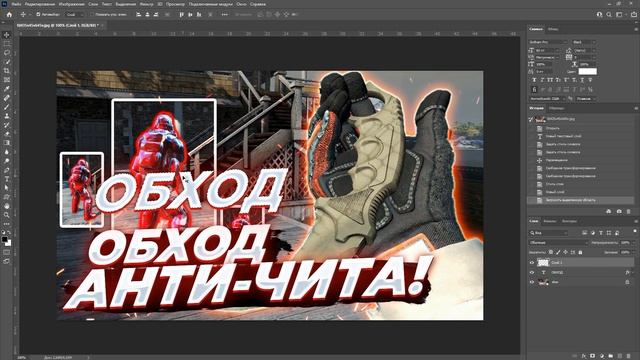Click the trash icon in History panel

629,211
